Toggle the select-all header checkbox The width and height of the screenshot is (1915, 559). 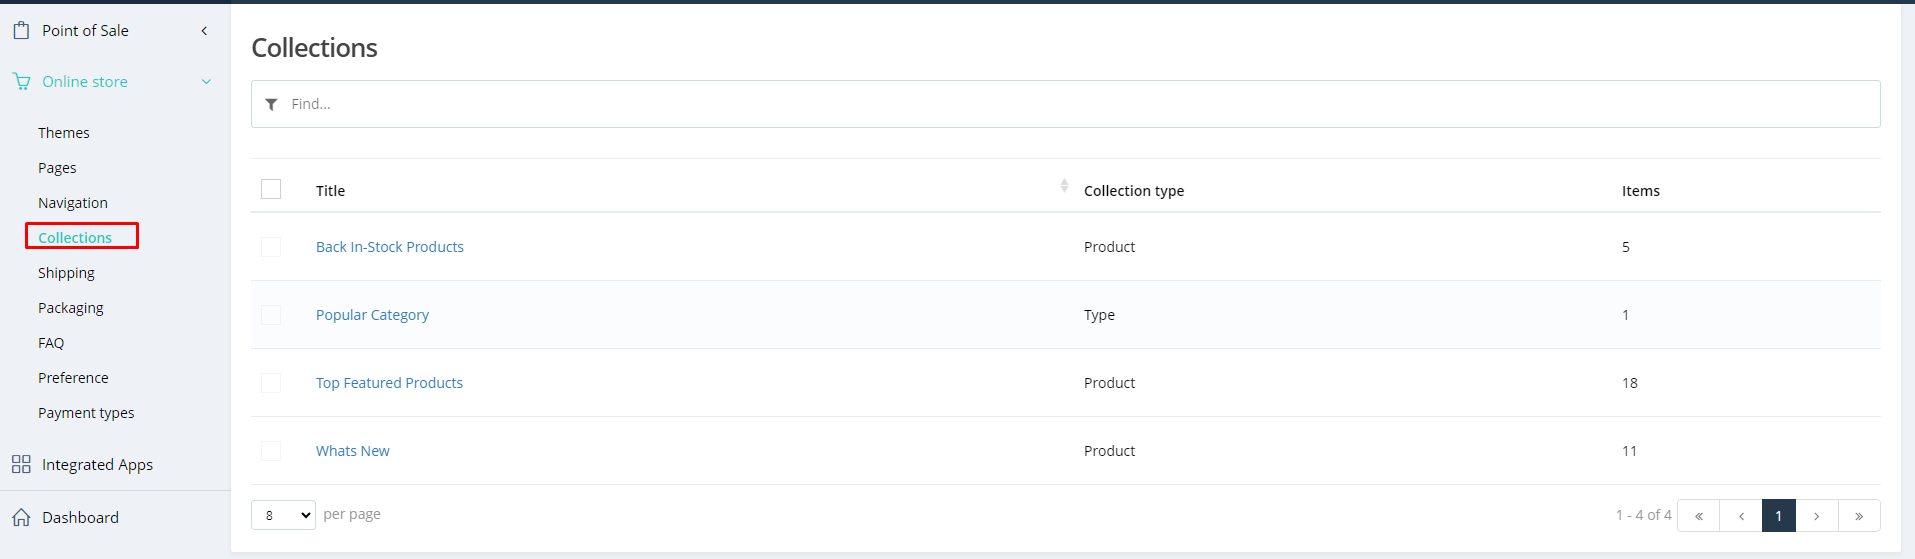pyautogui.click(x=271, y=189)
